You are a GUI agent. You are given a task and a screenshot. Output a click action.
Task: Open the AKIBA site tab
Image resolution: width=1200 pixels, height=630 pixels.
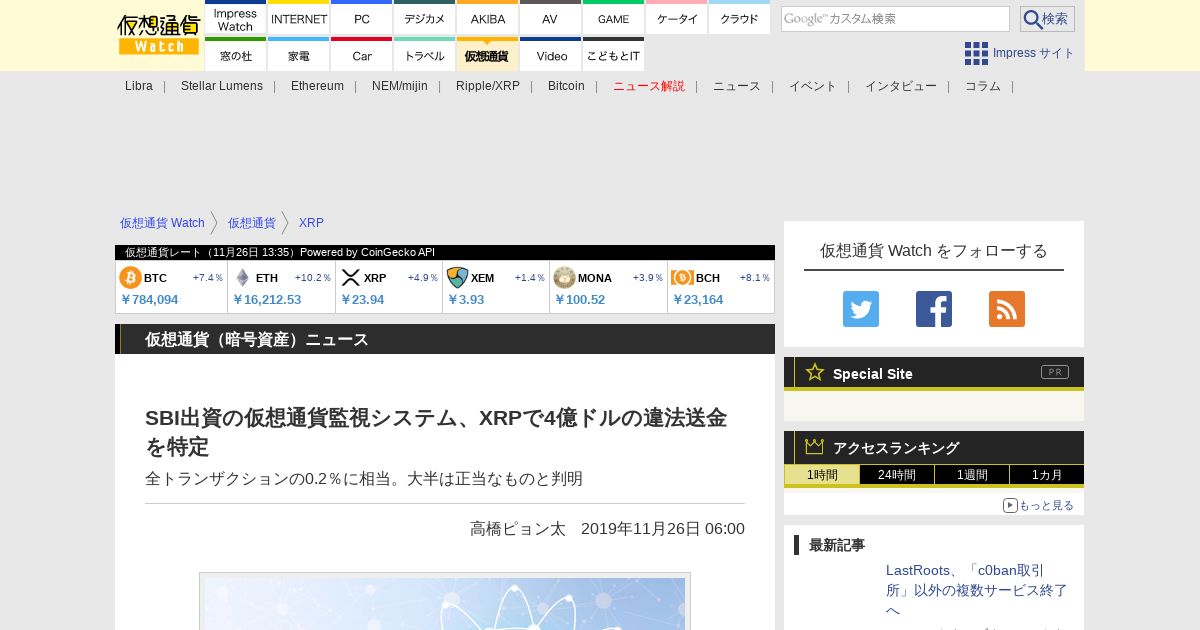pos(488,18)
